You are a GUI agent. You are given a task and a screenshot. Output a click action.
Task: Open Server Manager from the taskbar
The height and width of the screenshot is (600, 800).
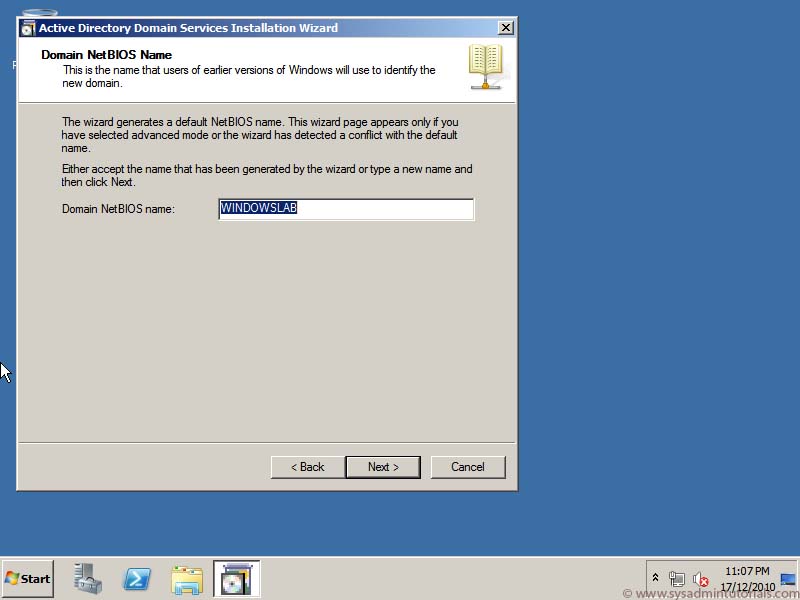(x=86, y=578)
